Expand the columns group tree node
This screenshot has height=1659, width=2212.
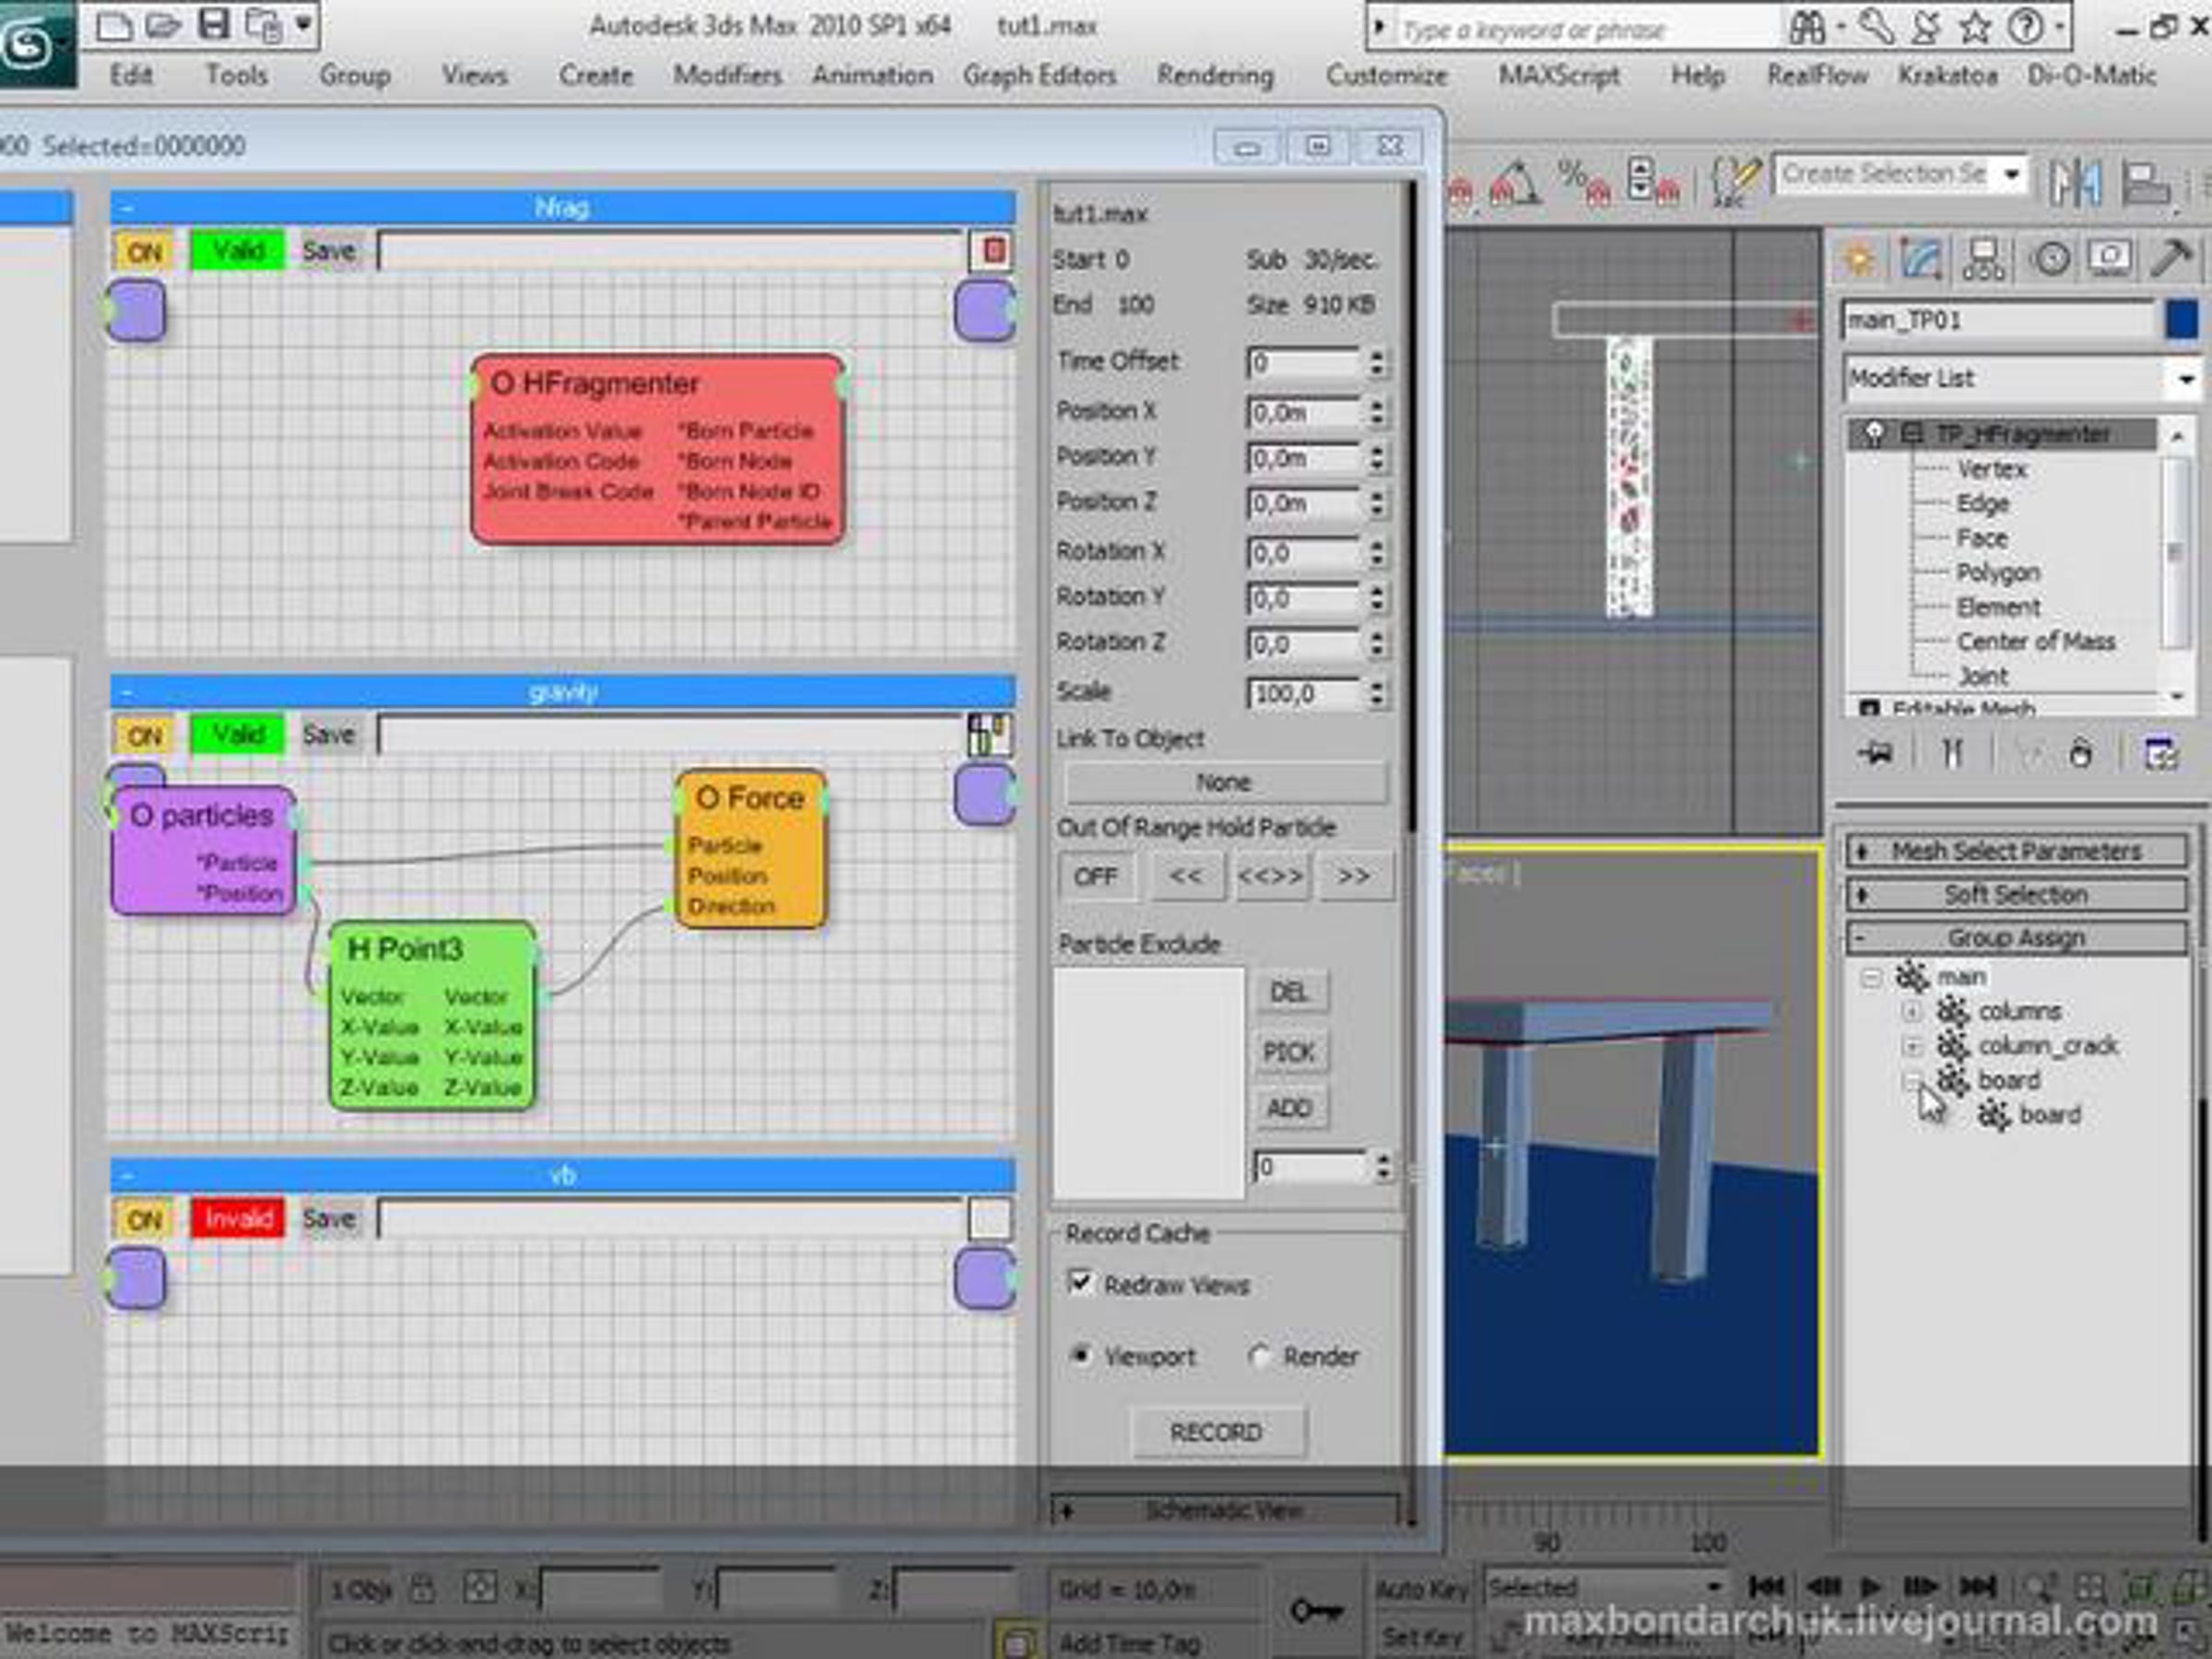[x=1911, y=1012]
